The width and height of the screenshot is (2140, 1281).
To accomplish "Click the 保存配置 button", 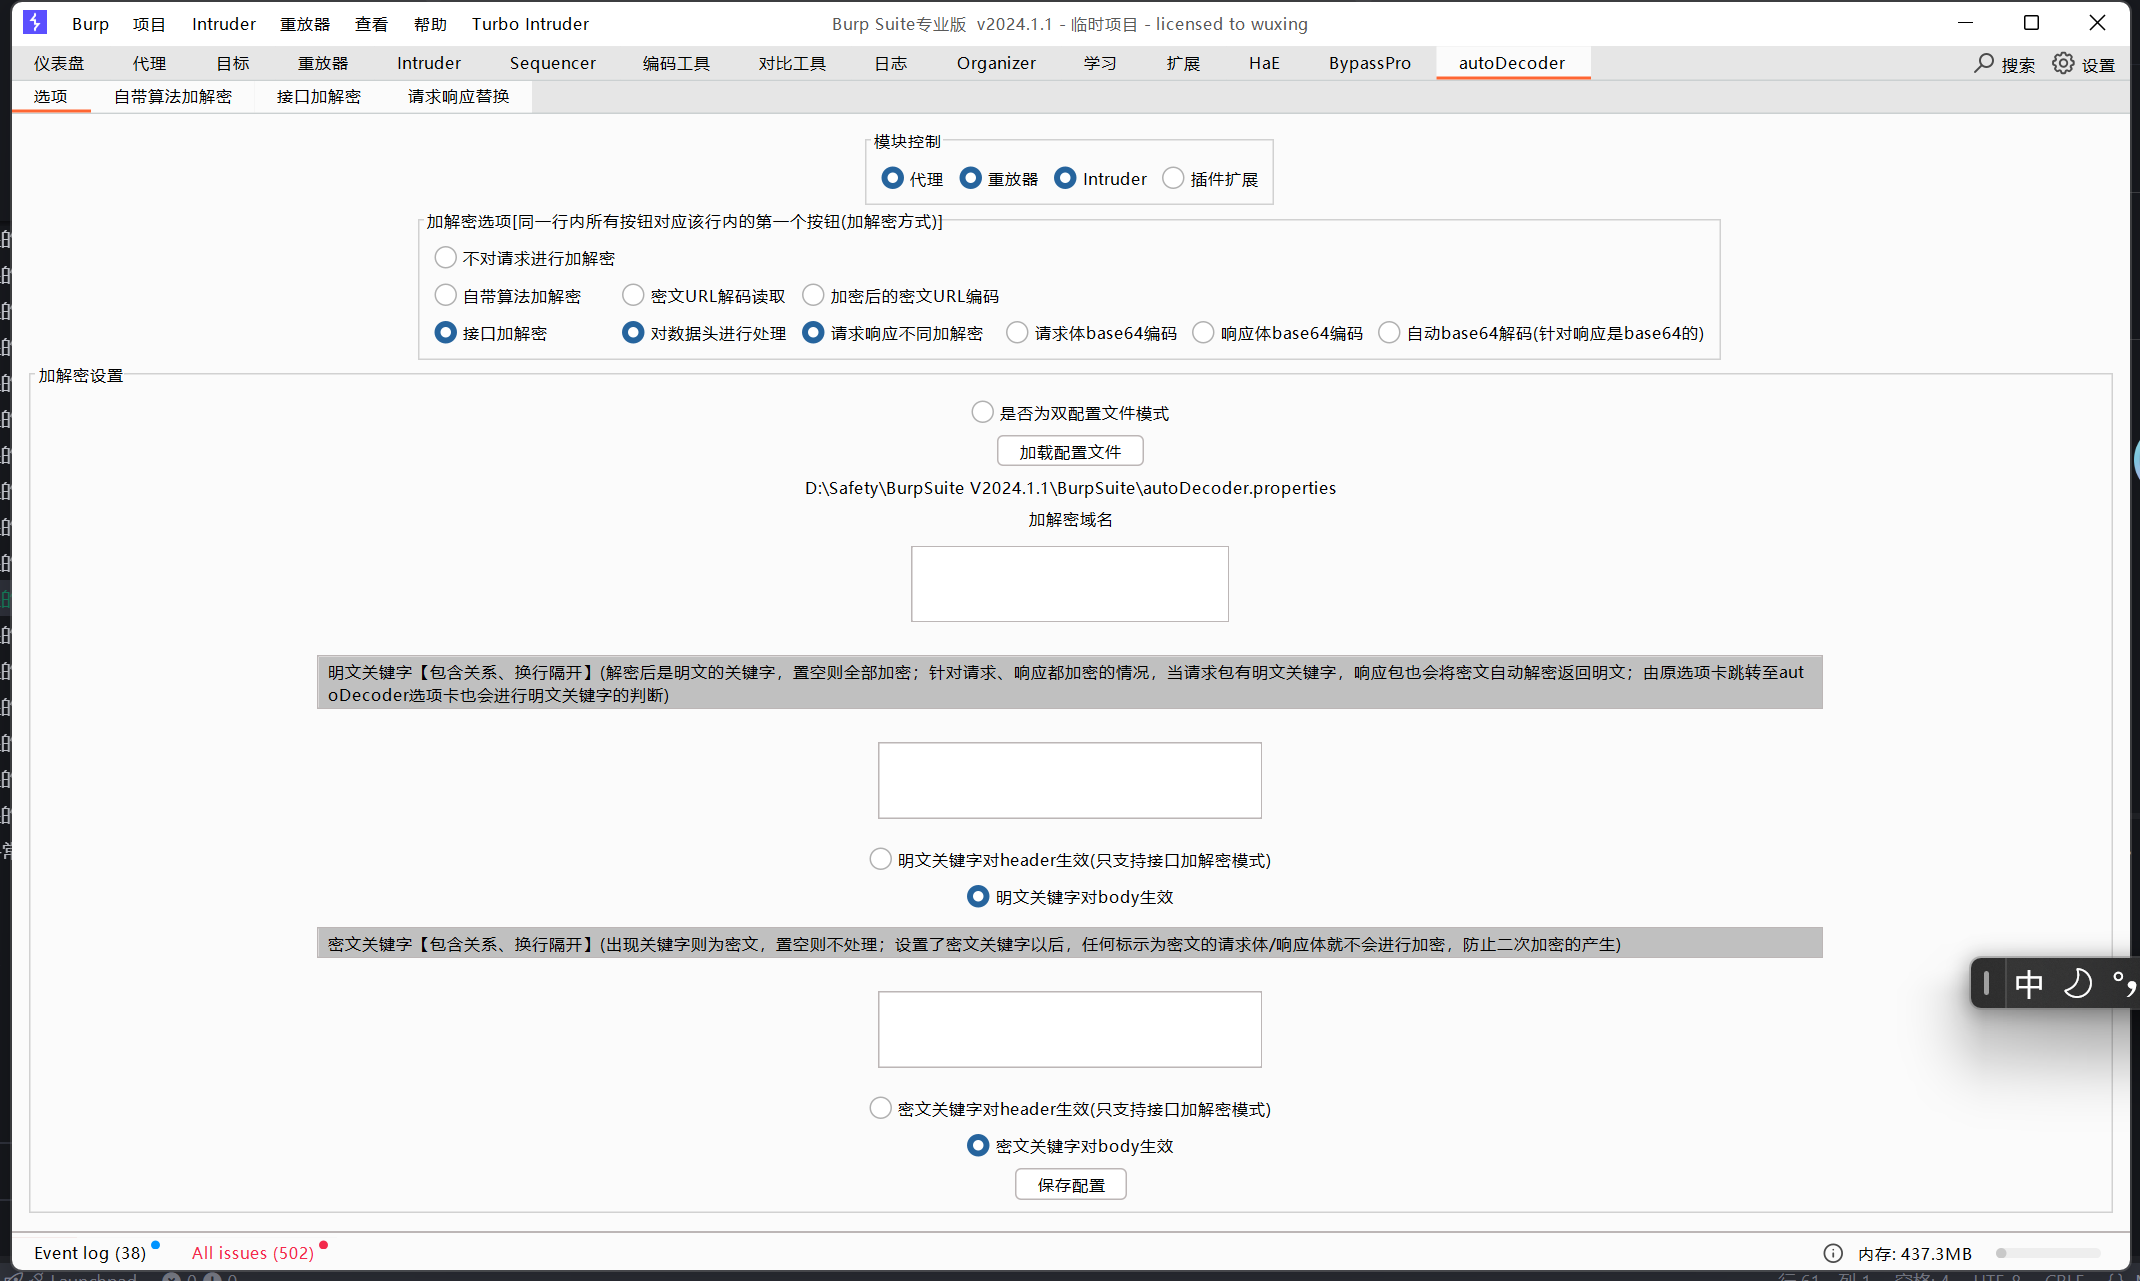I will point(1071,1185).
